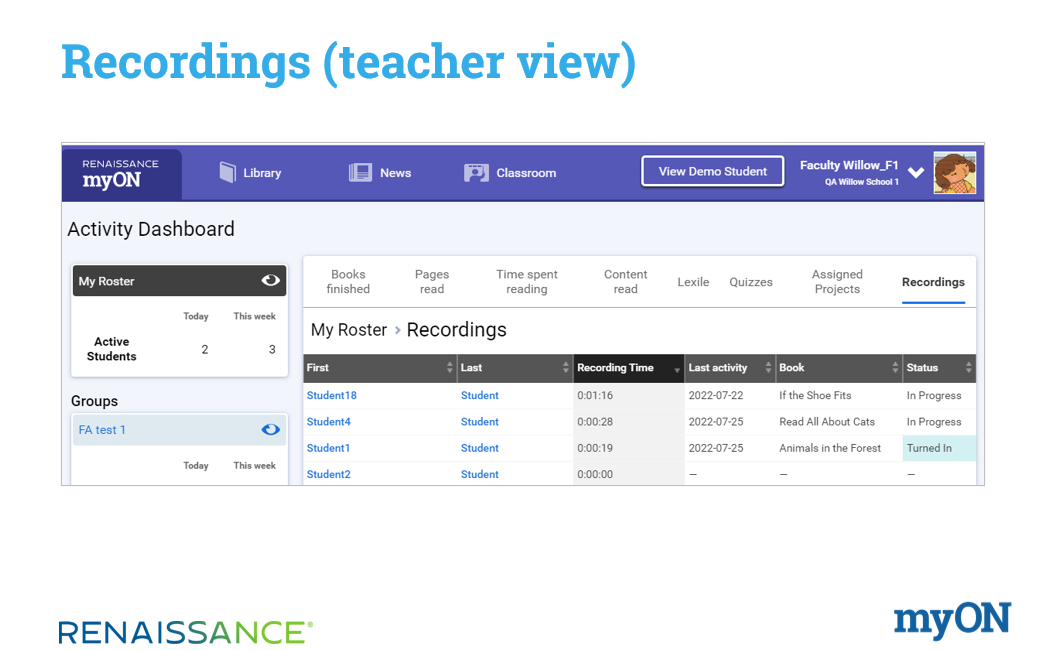Open the Student18 first name link
Viewport: 1044px width, 651px height.
332,395
